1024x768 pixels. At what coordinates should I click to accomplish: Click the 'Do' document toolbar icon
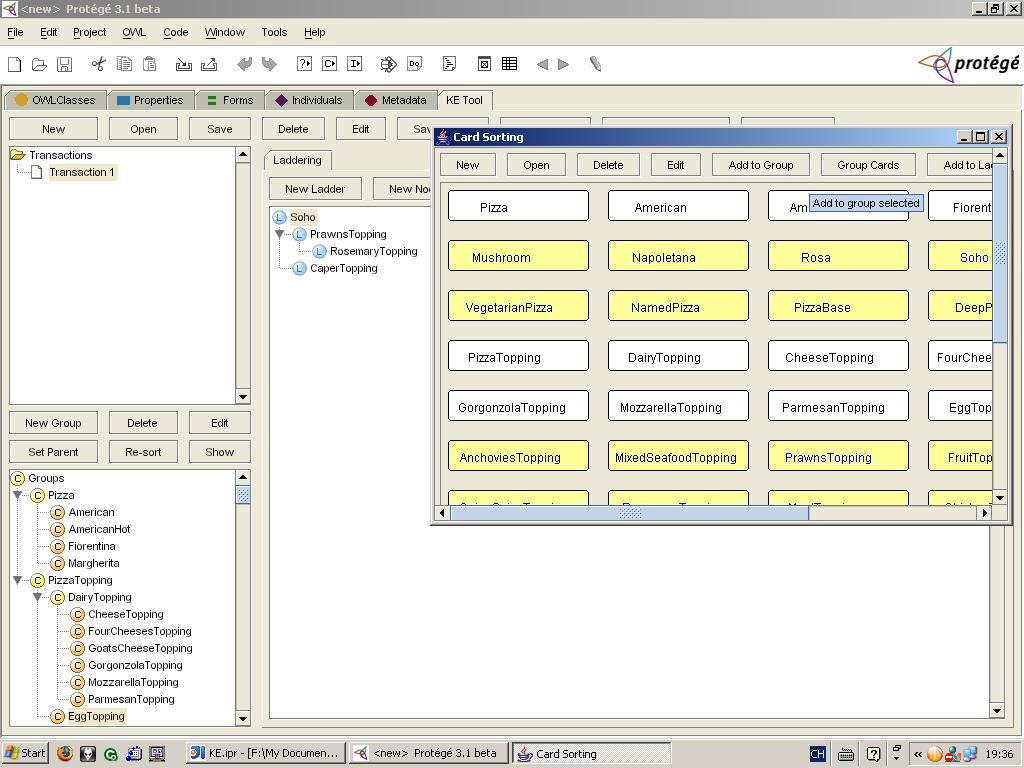415,63
